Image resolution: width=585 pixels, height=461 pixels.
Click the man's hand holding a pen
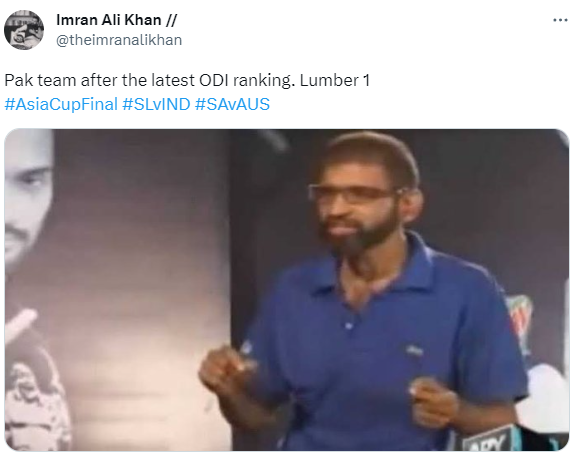pos(226,367)
